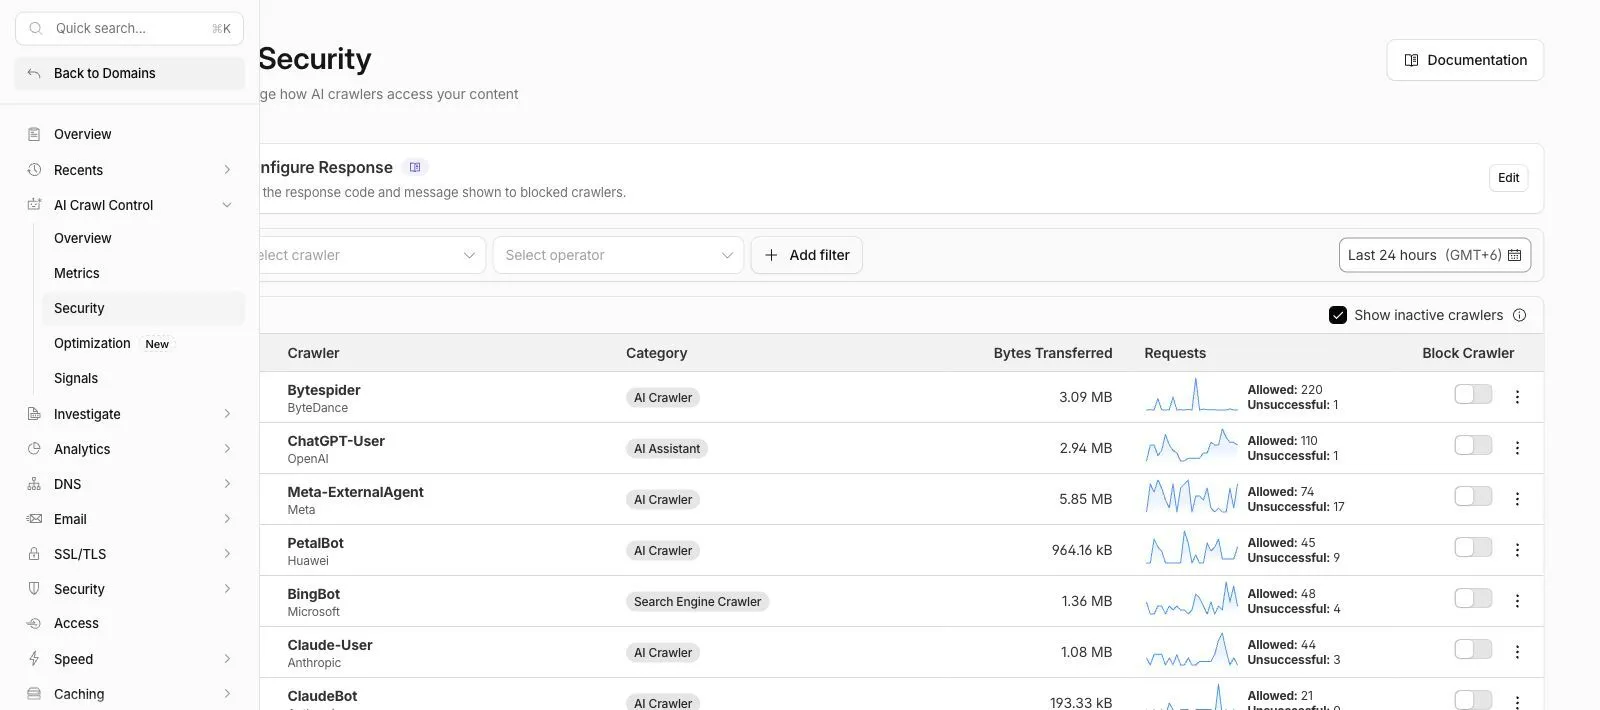Focus the Quick search input field
The image size is (1600, 710).
129,29
